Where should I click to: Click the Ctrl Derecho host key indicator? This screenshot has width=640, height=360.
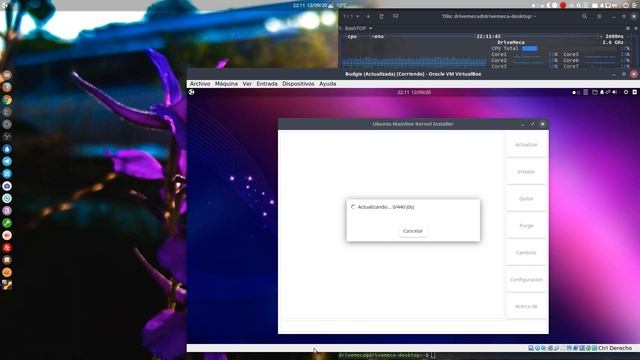pyautogui.click(x=615, y=348)
